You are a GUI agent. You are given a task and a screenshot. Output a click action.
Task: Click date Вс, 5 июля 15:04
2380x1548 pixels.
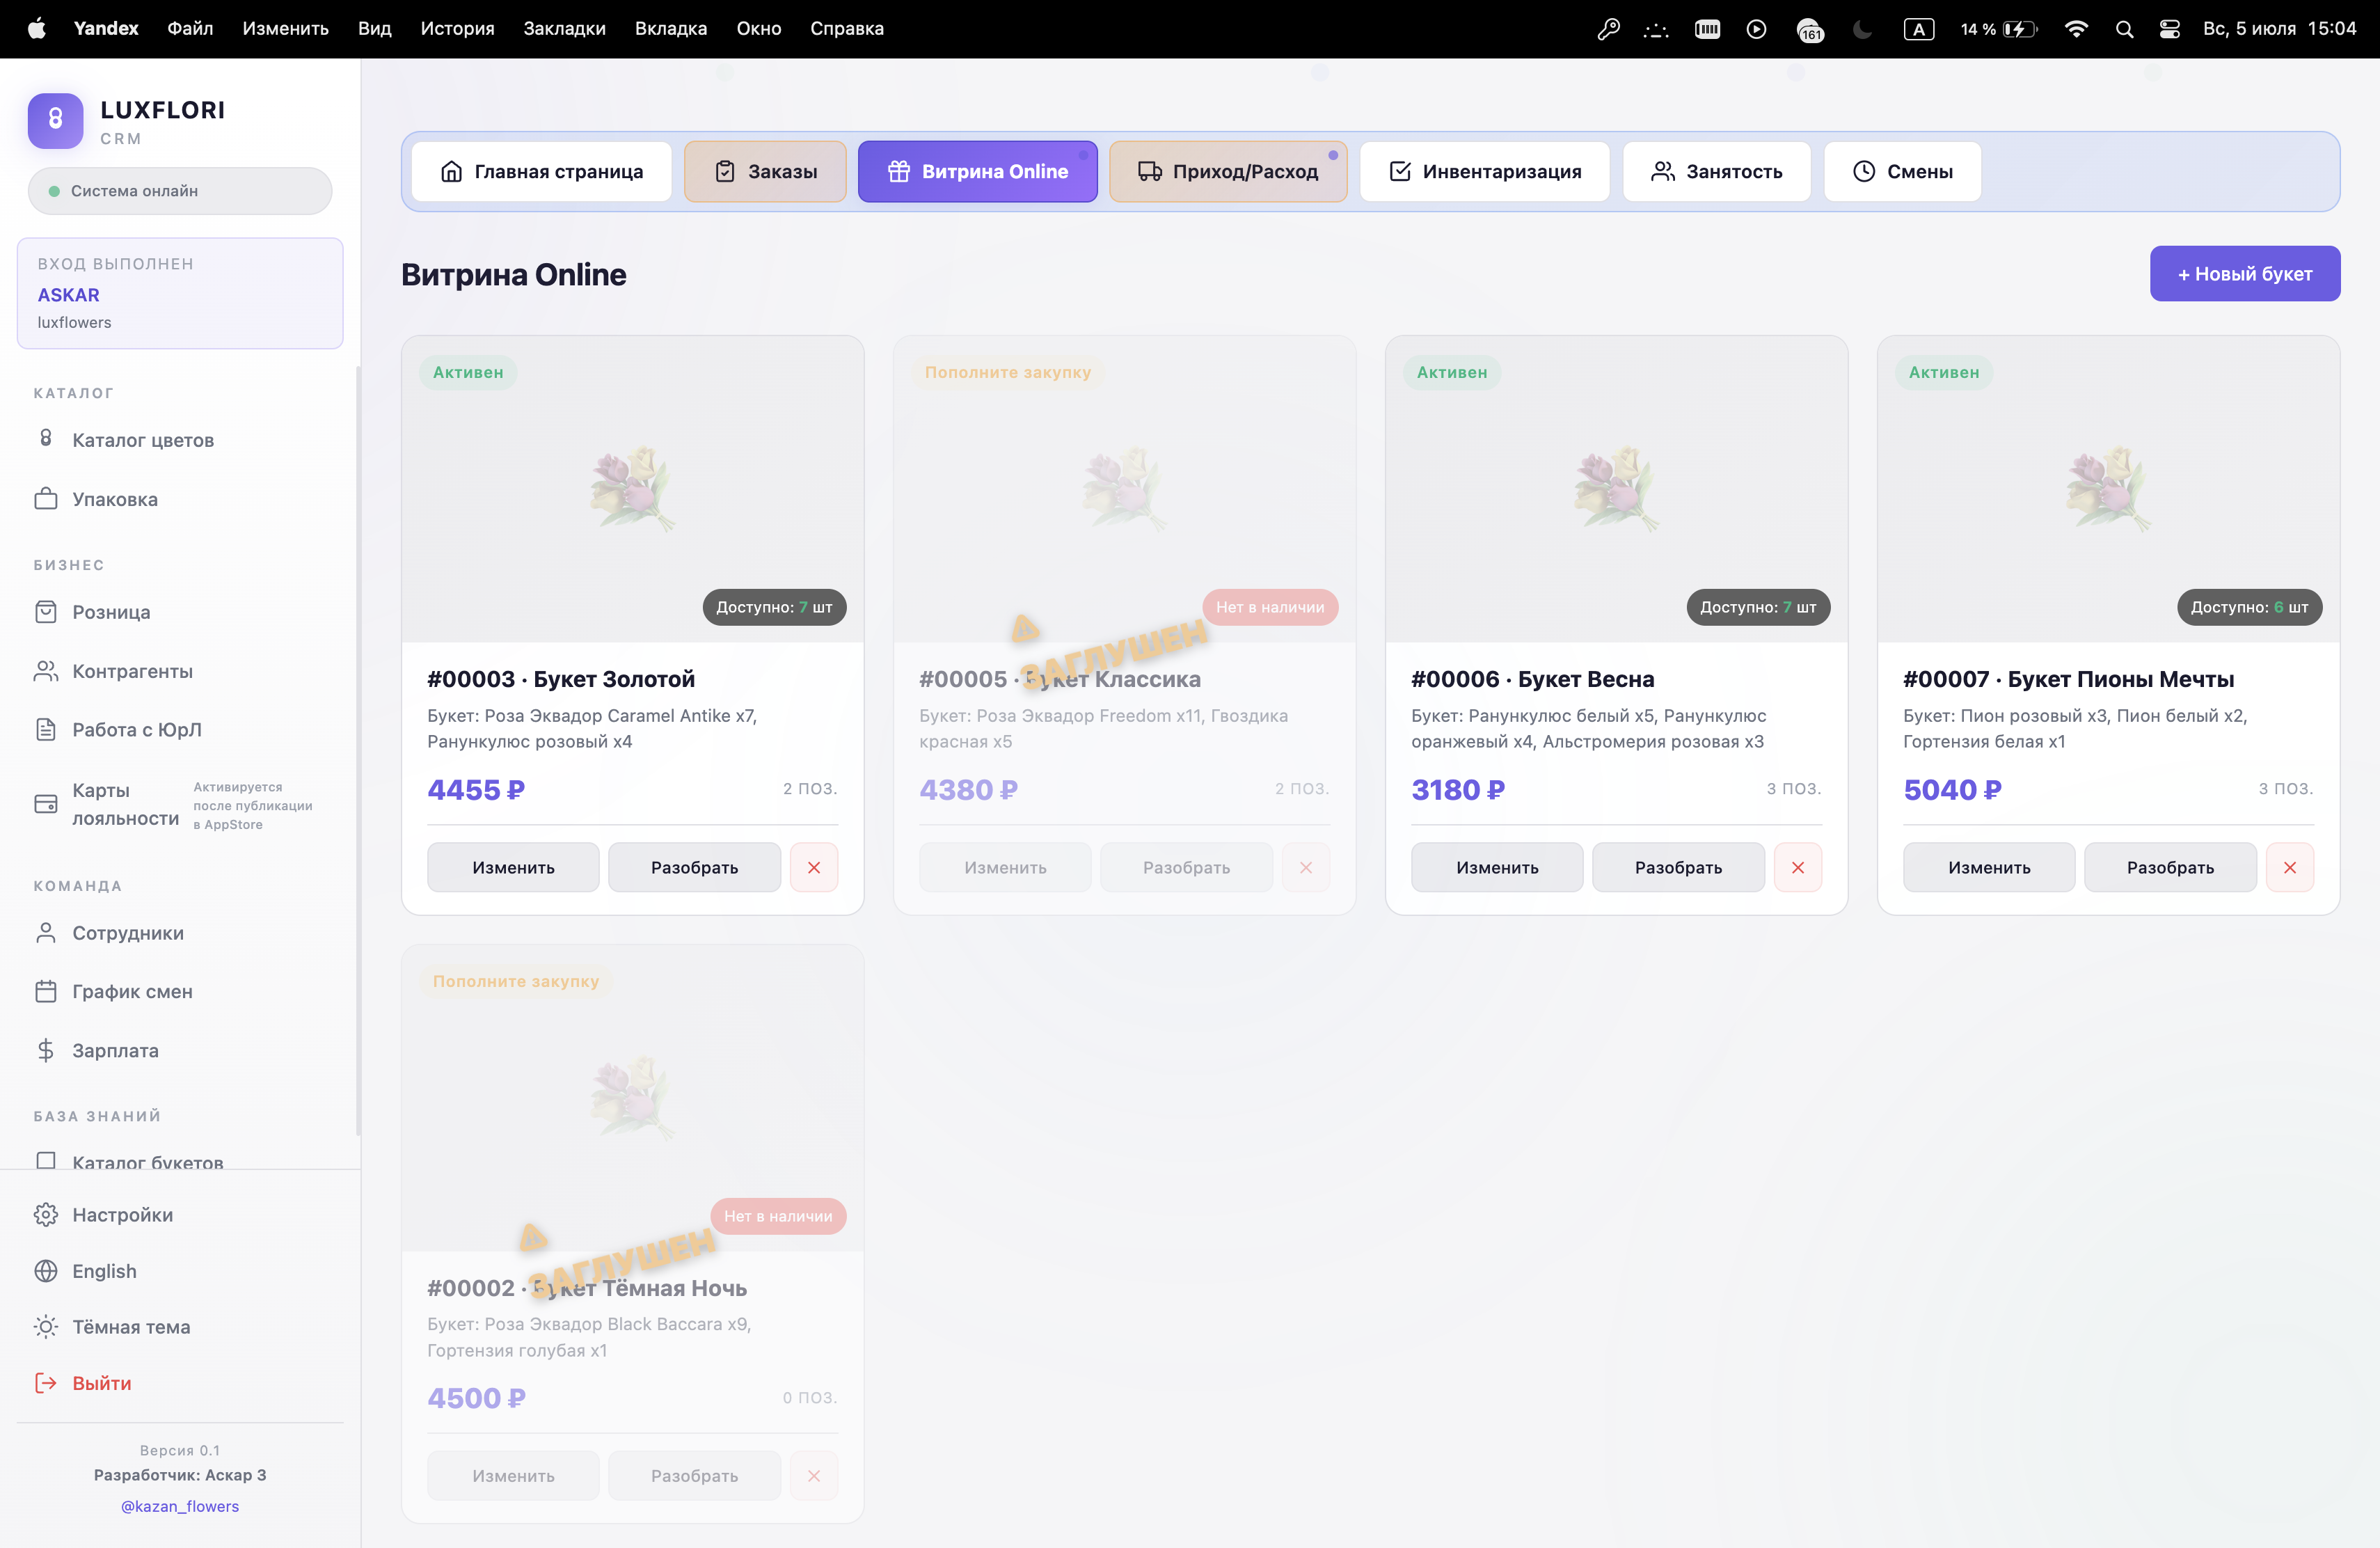tap(2279, 29)
